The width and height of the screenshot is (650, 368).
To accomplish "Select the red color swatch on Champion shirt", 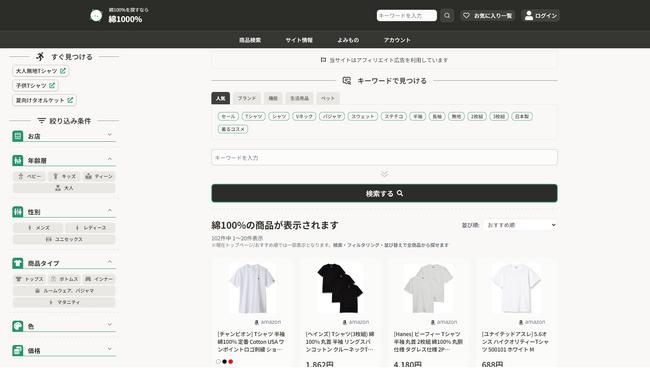I will pyautogui.click(x=231, y=362).
